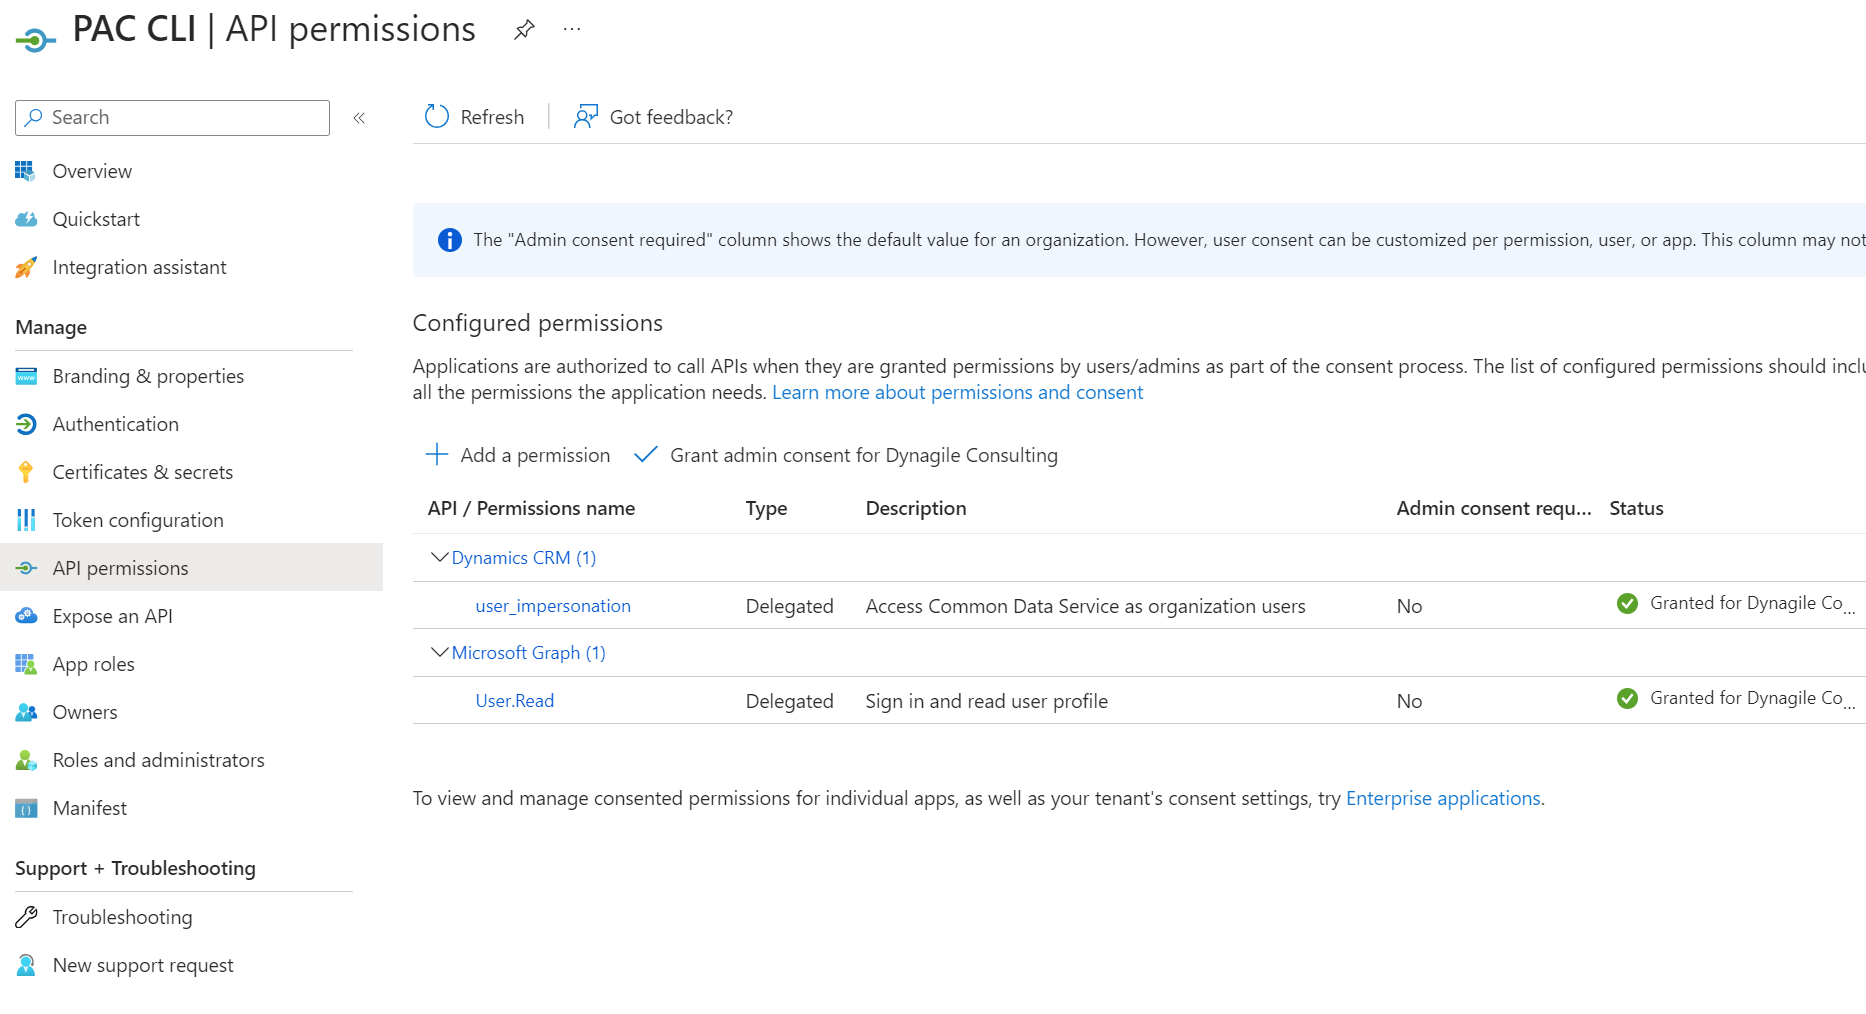Collapse the sidebar with the double chevron

(359, 118)
